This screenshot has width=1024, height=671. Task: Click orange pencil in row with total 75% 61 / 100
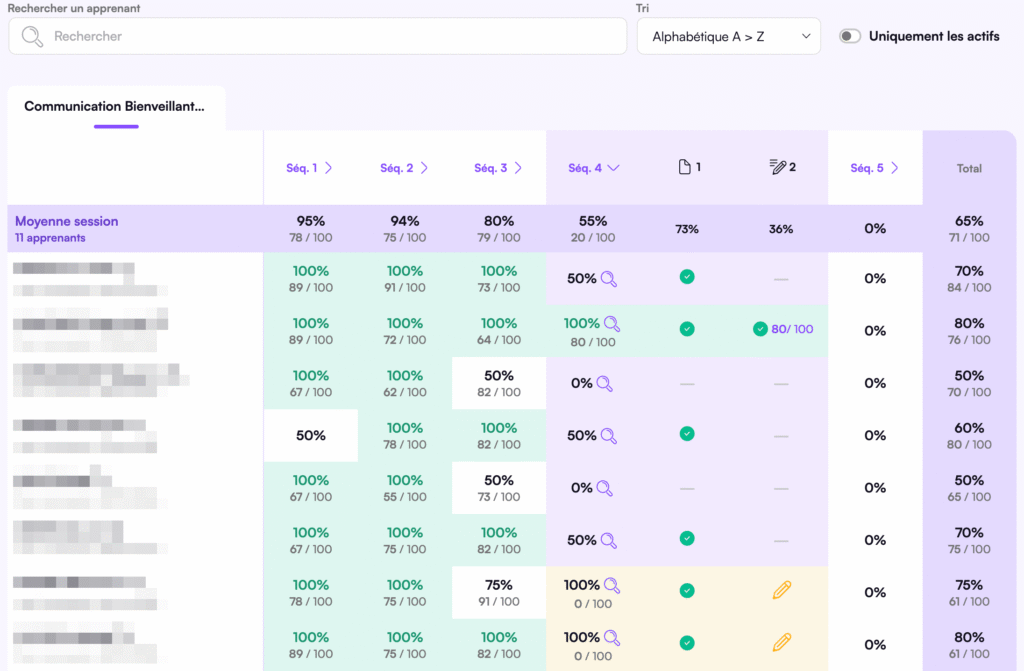(782, 590)
